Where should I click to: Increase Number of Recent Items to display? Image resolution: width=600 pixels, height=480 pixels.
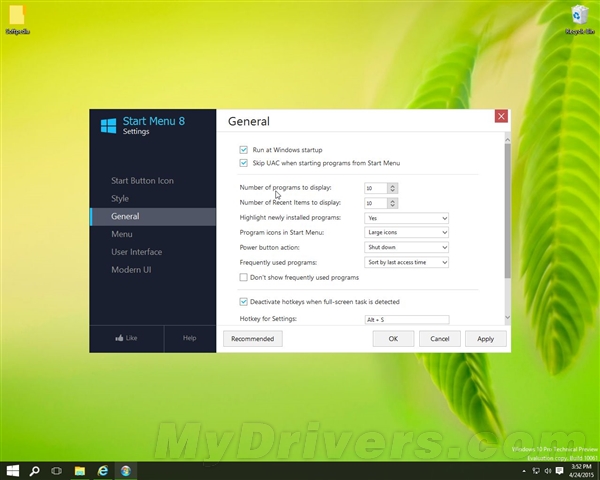point(393,201)
